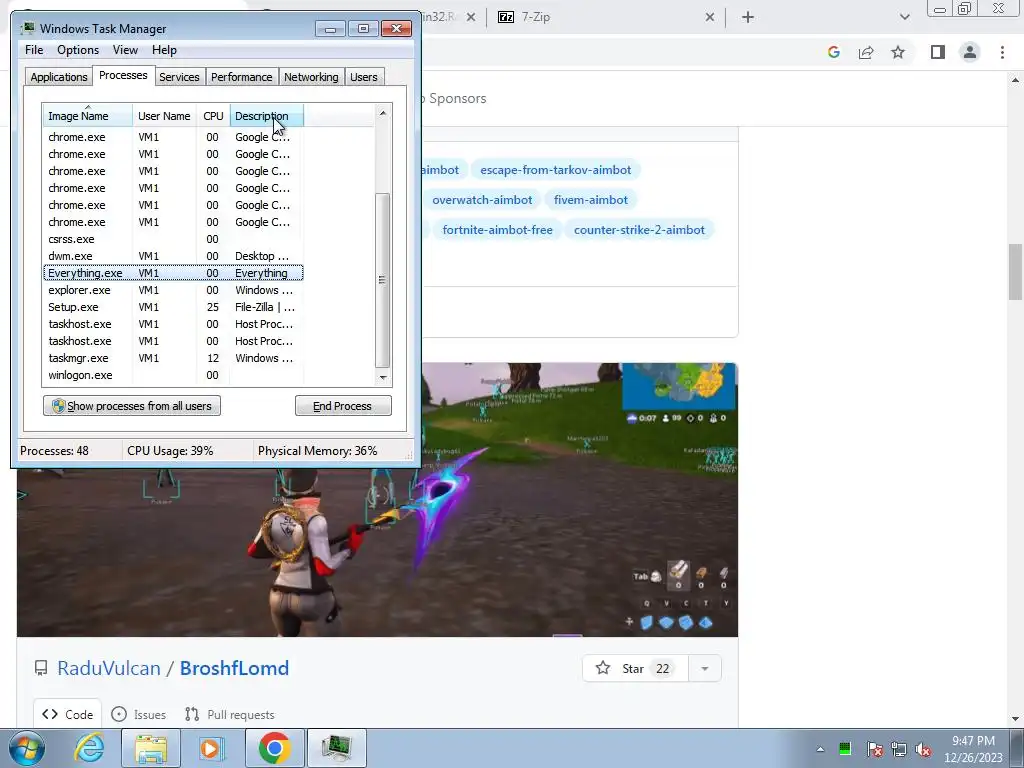The height and width of the screenshot is (768, 1024).
Task: Star the BroshfLomd repository
Action: click(635, 668)
